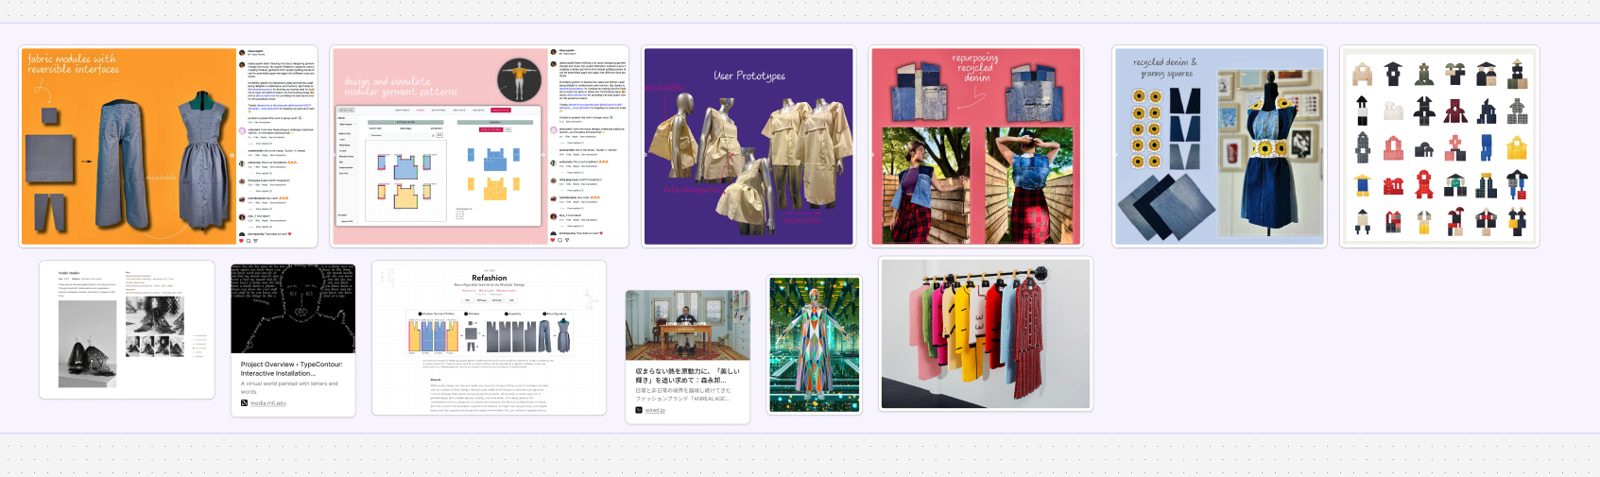Screen dimensions: 1600x477
Task: Open the 'fabric modules with reversible interfaces' card
Action: point(168,146)
